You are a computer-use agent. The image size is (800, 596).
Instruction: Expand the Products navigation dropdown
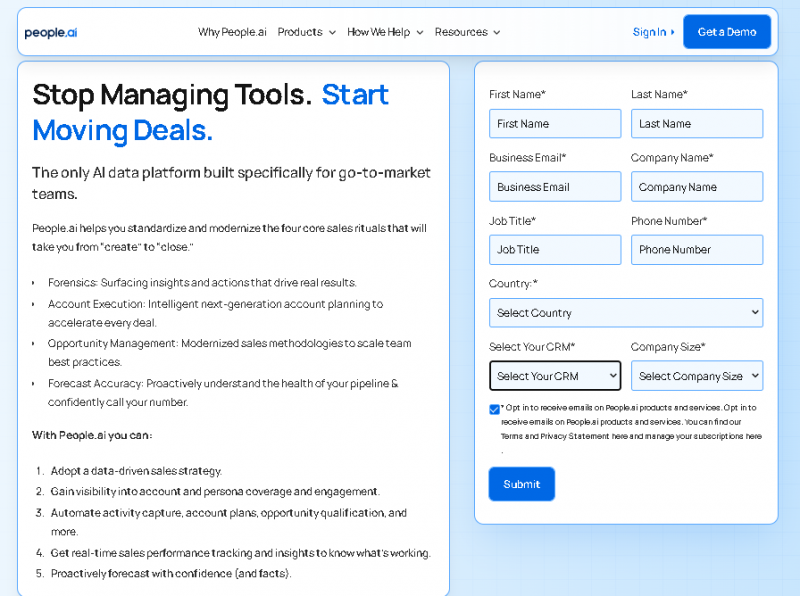point(306,32)
